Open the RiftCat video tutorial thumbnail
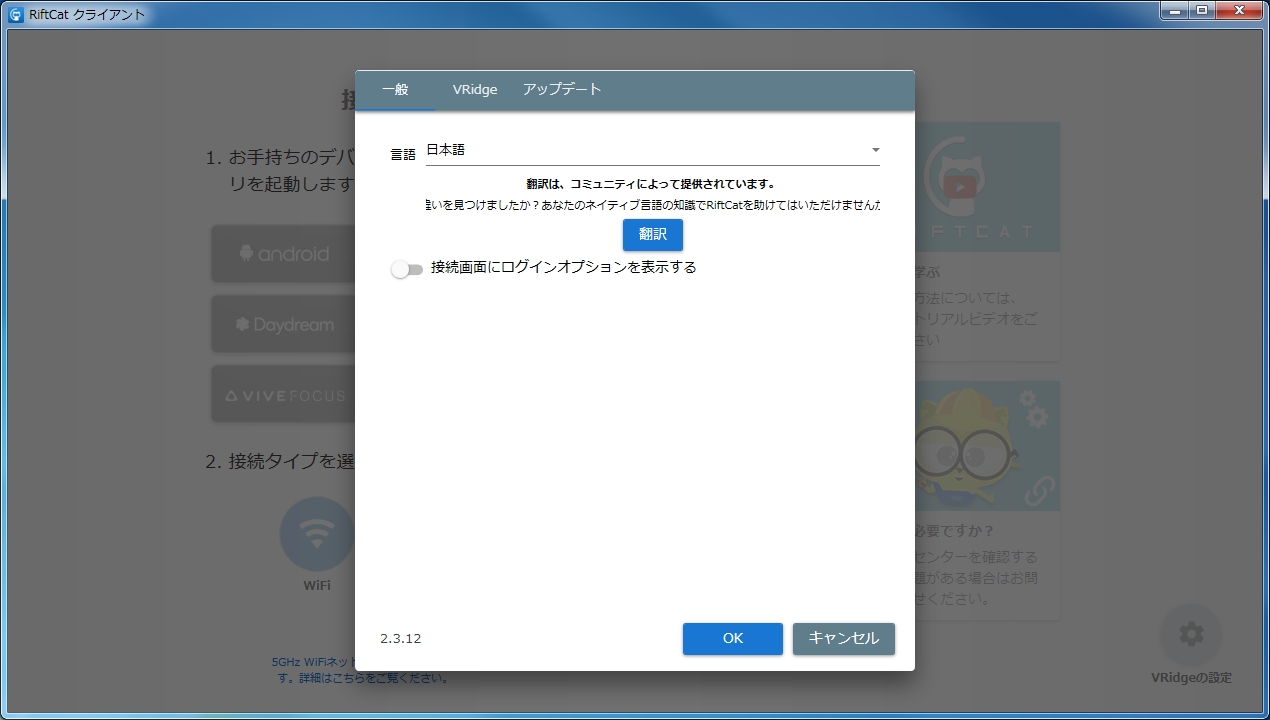This screenshot has width=1270, height=720. click(x=987, y=187)
